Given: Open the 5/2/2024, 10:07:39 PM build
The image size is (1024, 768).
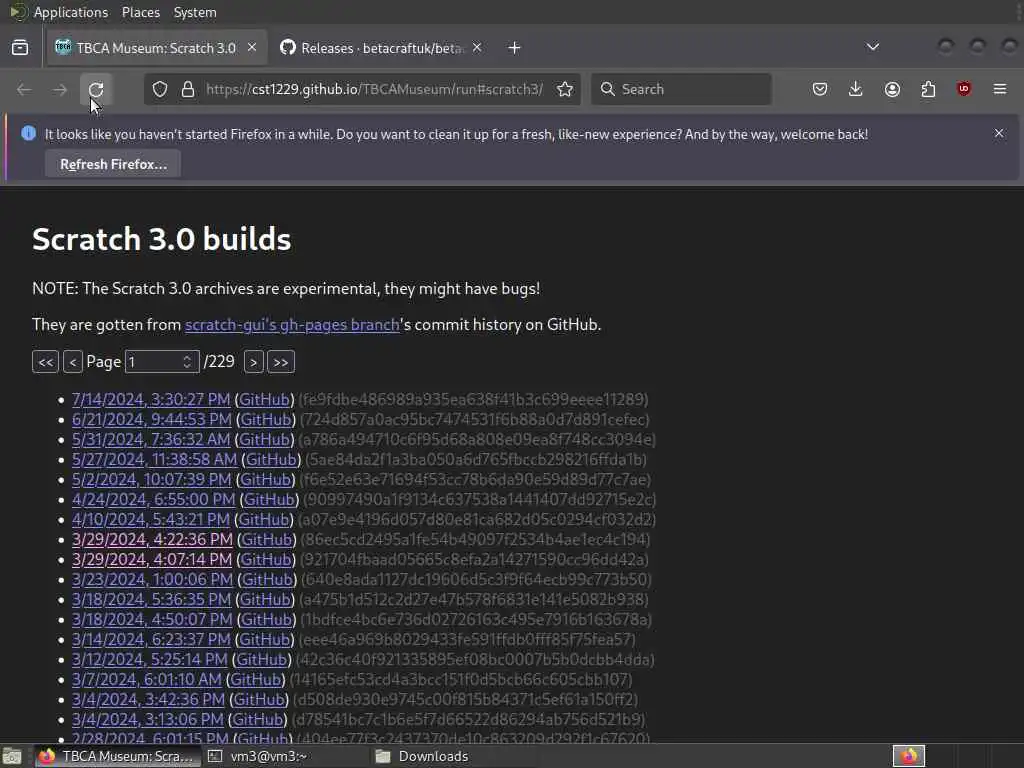Looking at the screenshot, I should (x=152, y=479).
